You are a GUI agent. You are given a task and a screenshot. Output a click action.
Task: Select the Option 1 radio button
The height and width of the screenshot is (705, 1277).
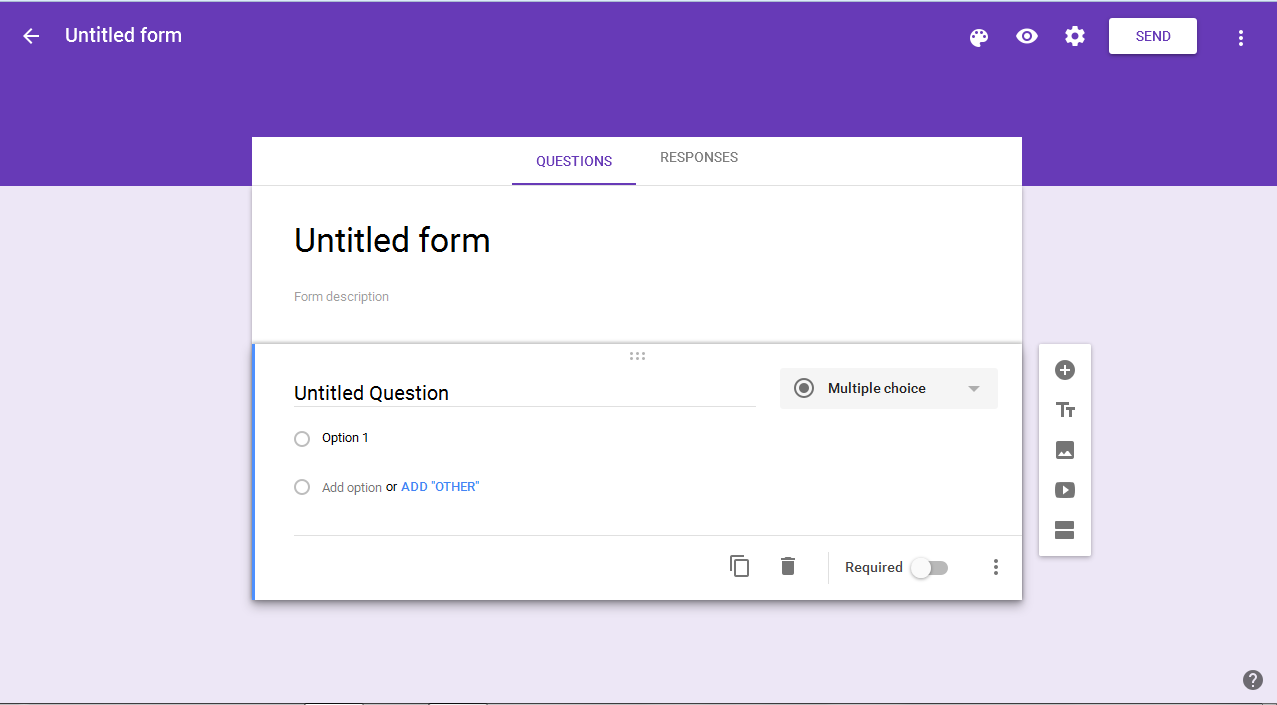click(x=302, y=438)
